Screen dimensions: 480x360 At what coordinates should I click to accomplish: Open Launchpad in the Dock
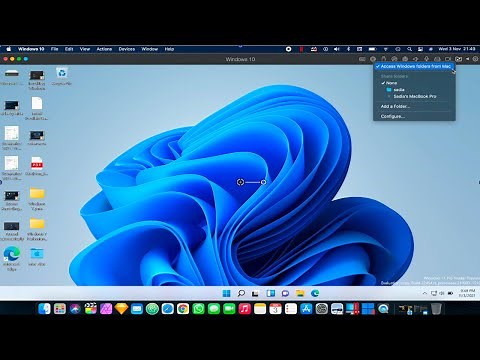coord(60,309)
